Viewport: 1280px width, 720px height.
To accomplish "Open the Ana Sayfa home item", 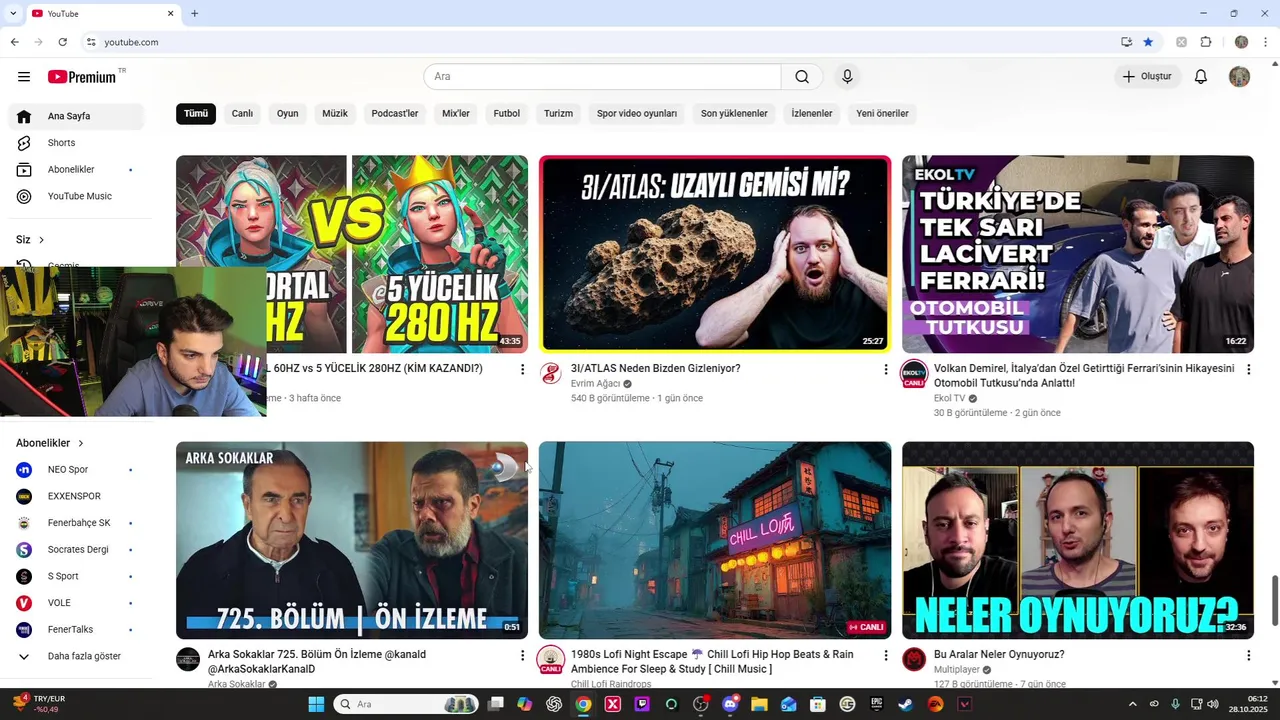I will coord(76,116).
